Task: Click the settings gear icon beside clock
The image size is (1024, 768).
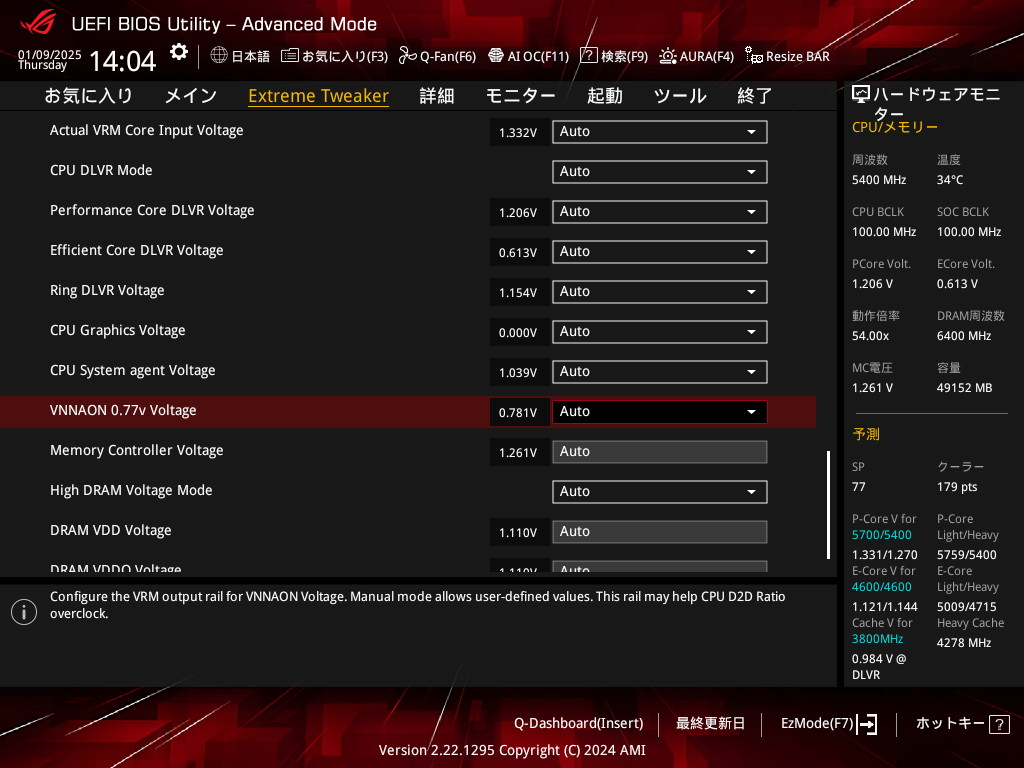Action: 178,53
